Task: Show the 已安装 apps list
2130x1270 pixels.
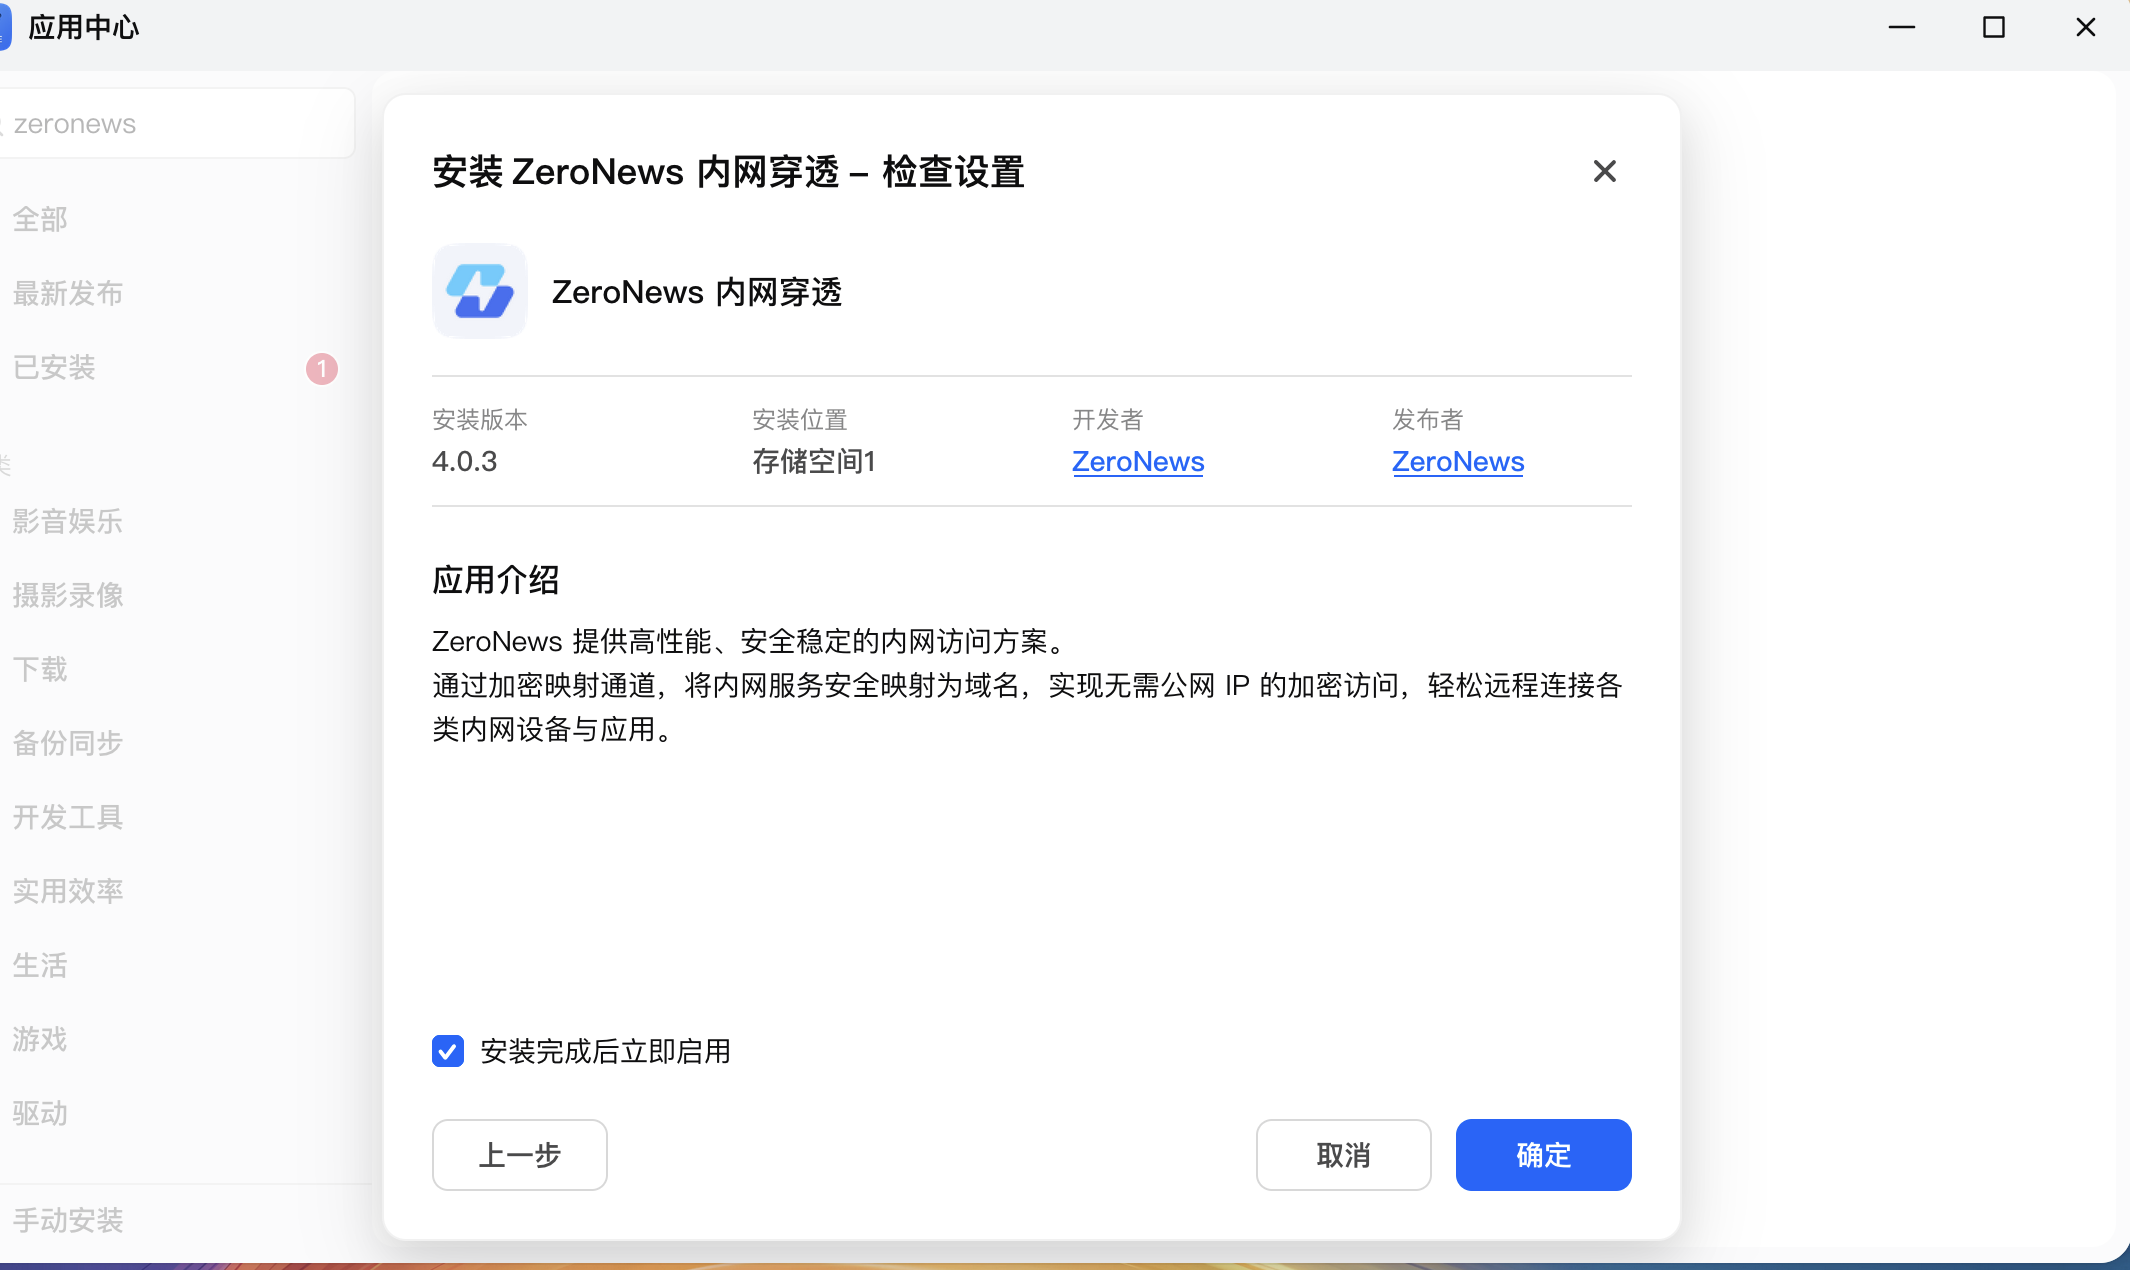Action: 54,367
